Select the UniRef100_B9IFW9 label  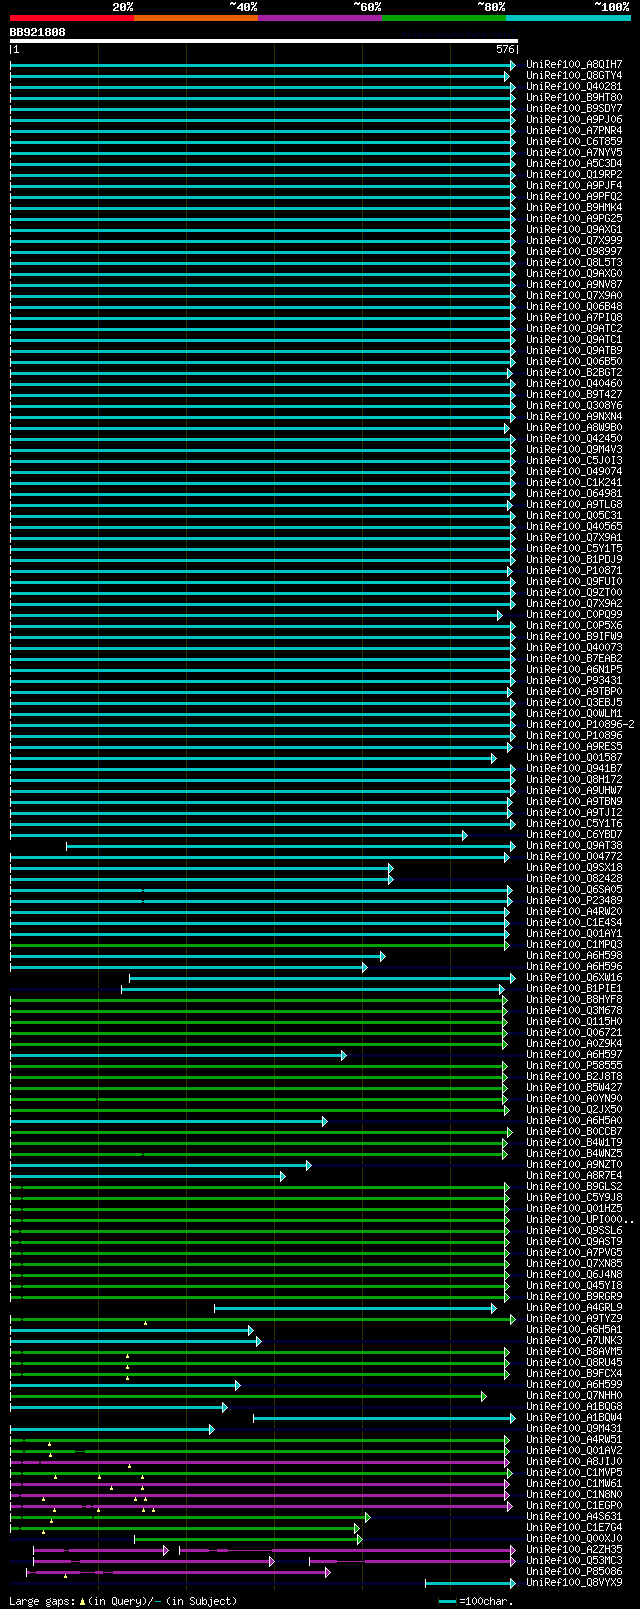click(x=574, y=636)
